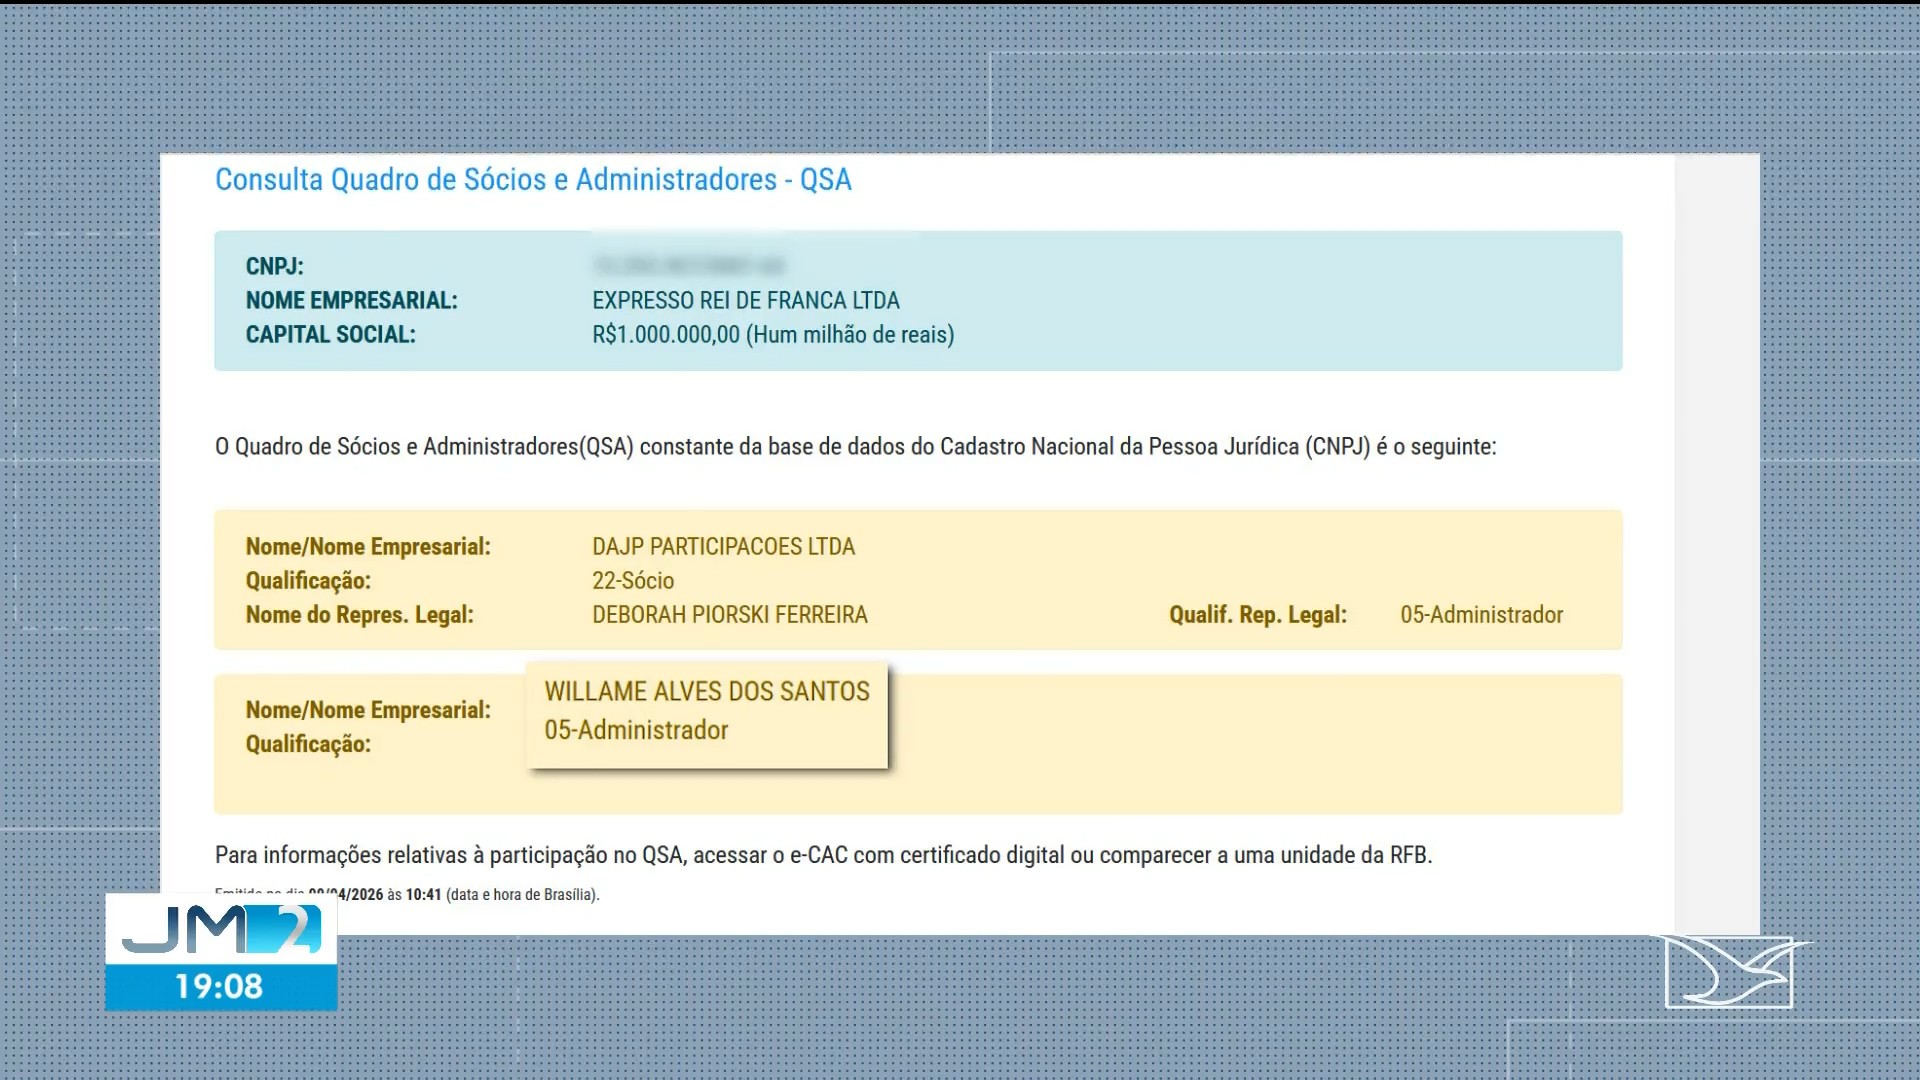Screen dimensions: 1920x1080
Task: Click the 22-Sócio qualification value
Action: point(633,581)
